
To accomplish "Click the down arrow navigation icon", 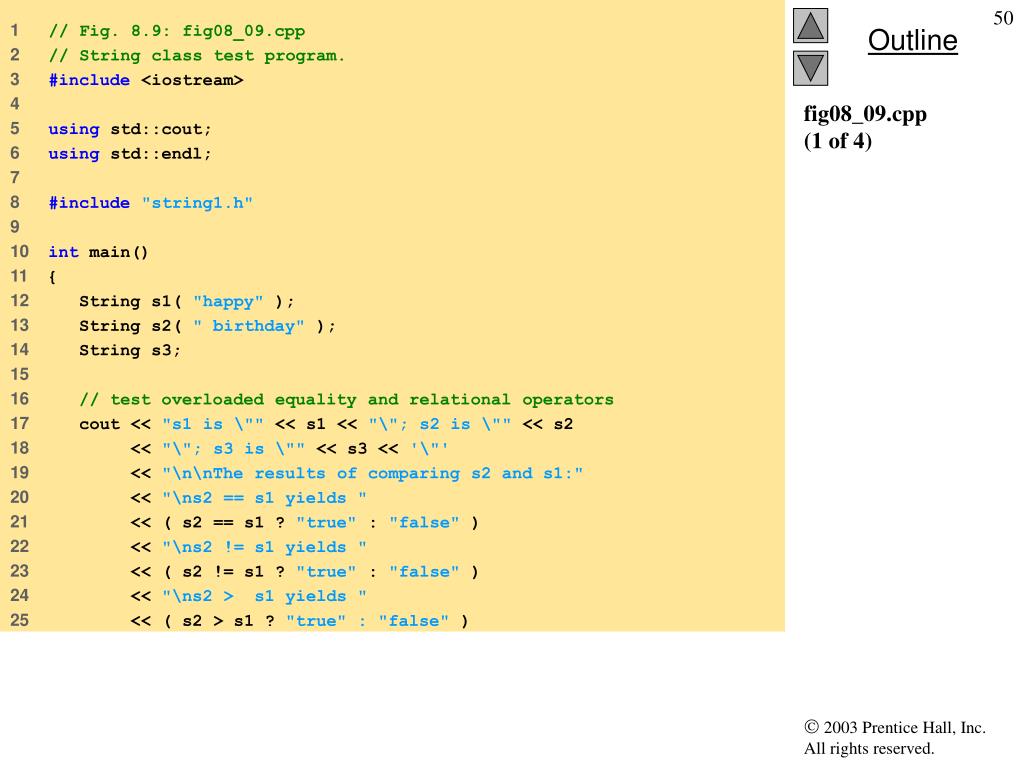I will [810, 68].
